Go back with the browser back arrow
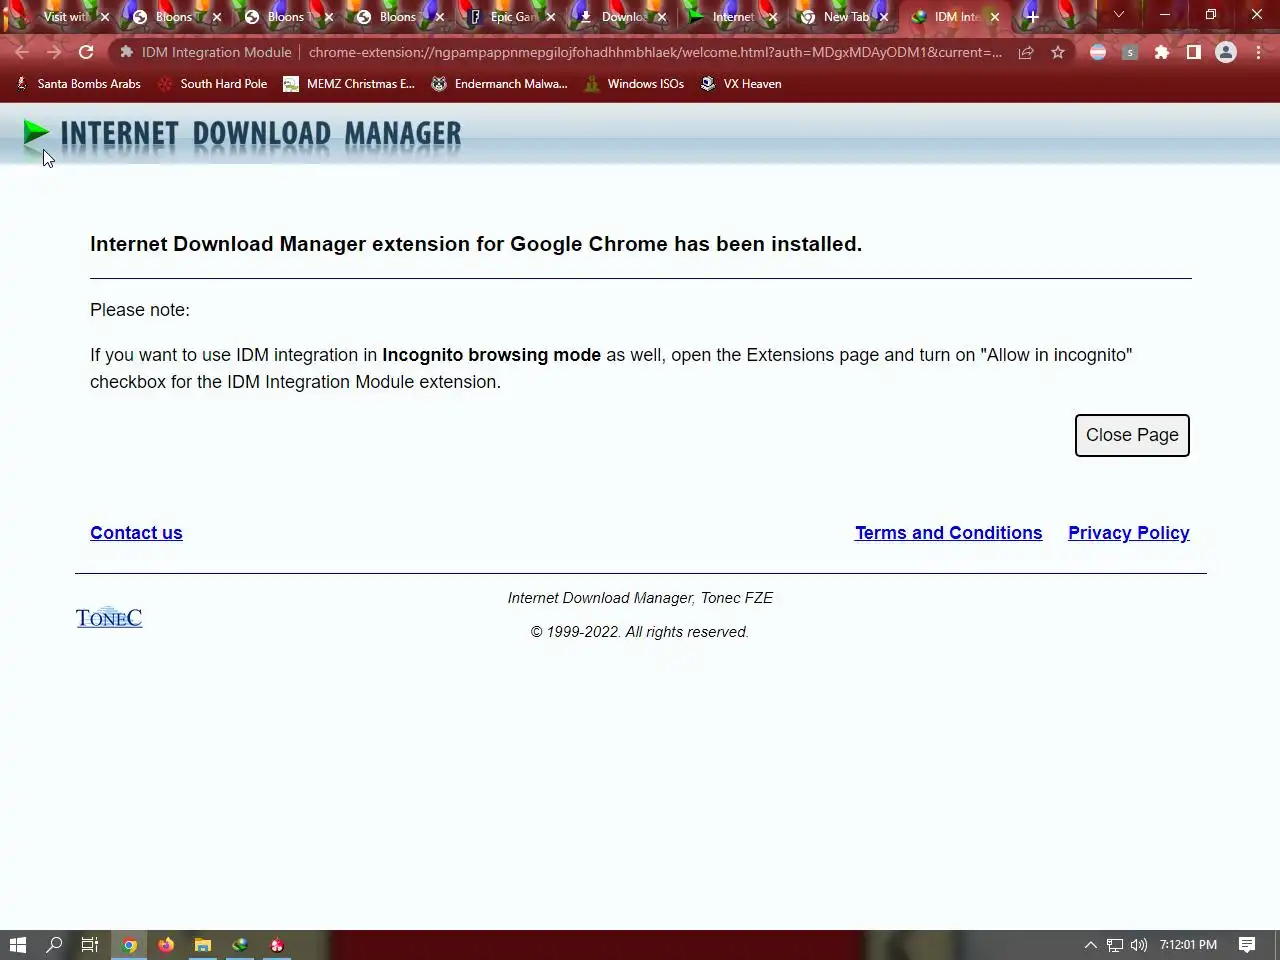The height and width of the screenshot is (960, 1280). click(x=22, y=52)
